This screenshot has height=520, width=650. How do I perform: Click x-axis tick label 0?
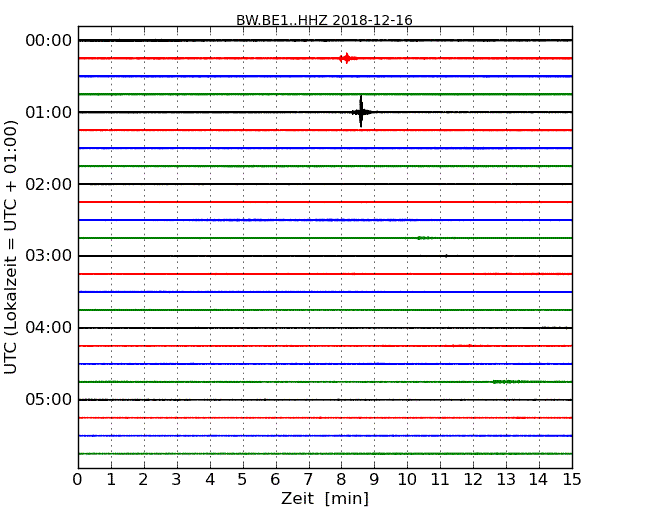78,479
